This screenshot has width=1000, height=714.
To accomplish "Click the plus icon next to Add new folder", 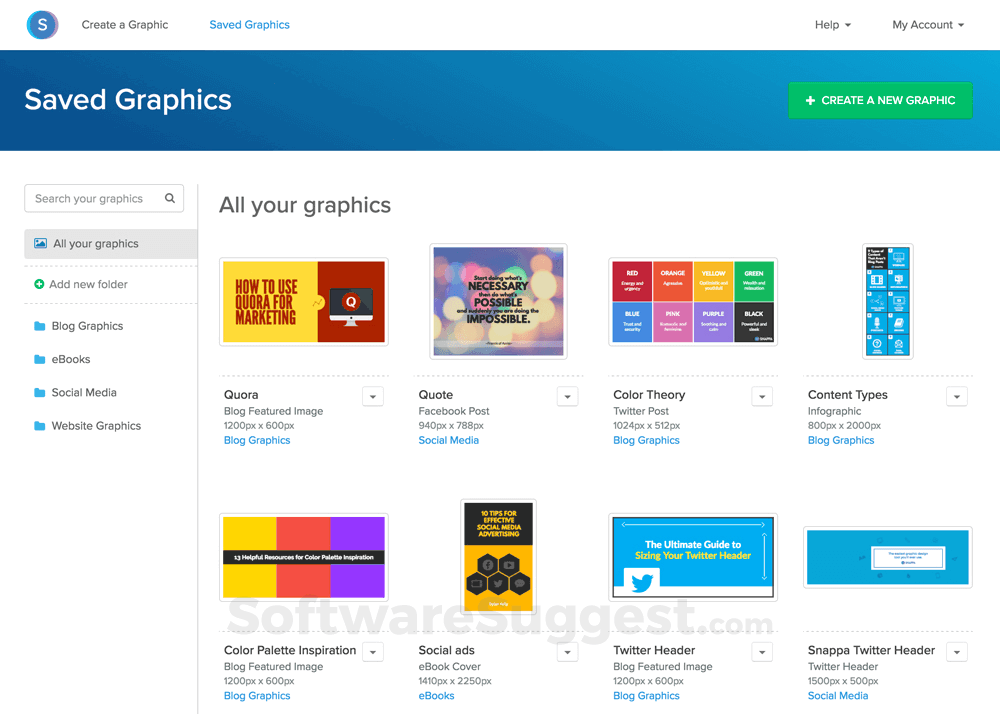I will tap(39, 284).
